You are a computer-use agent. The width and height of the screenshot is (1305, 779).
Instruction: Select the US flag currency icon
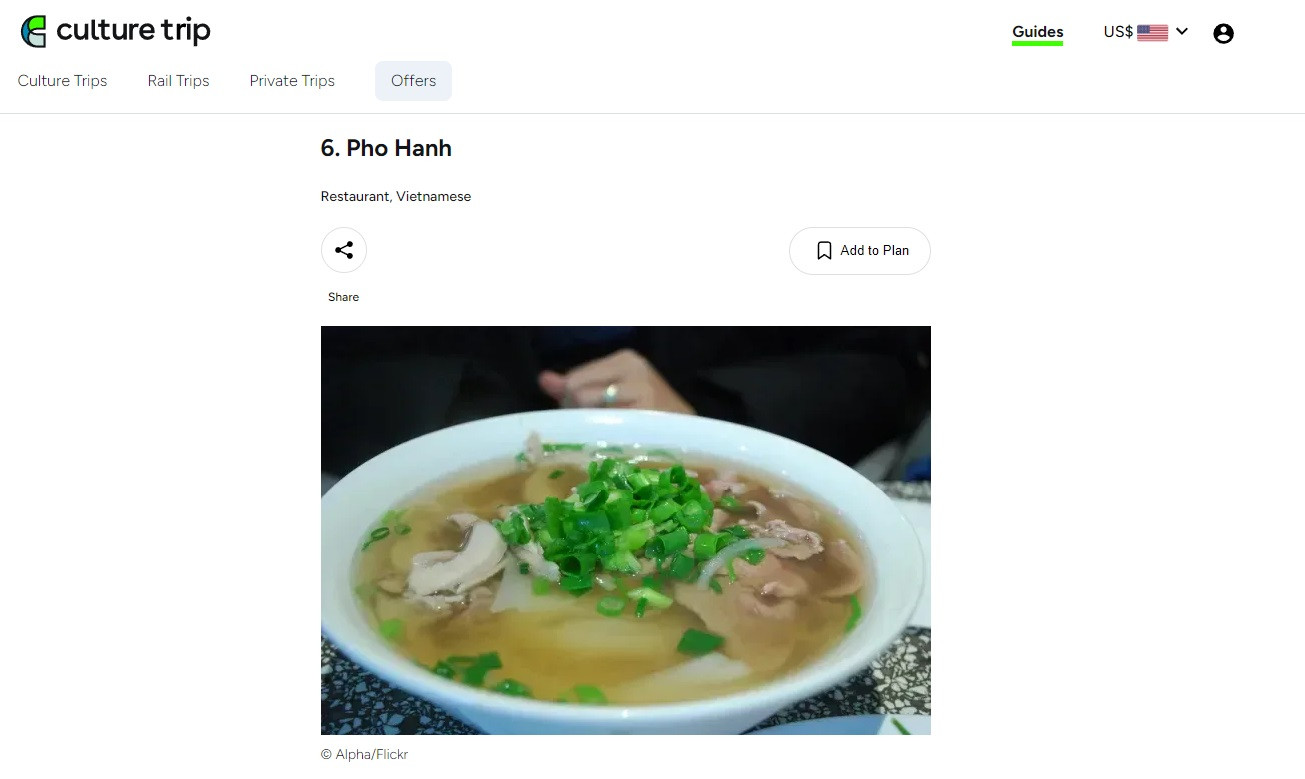[x=1152, y=32]
